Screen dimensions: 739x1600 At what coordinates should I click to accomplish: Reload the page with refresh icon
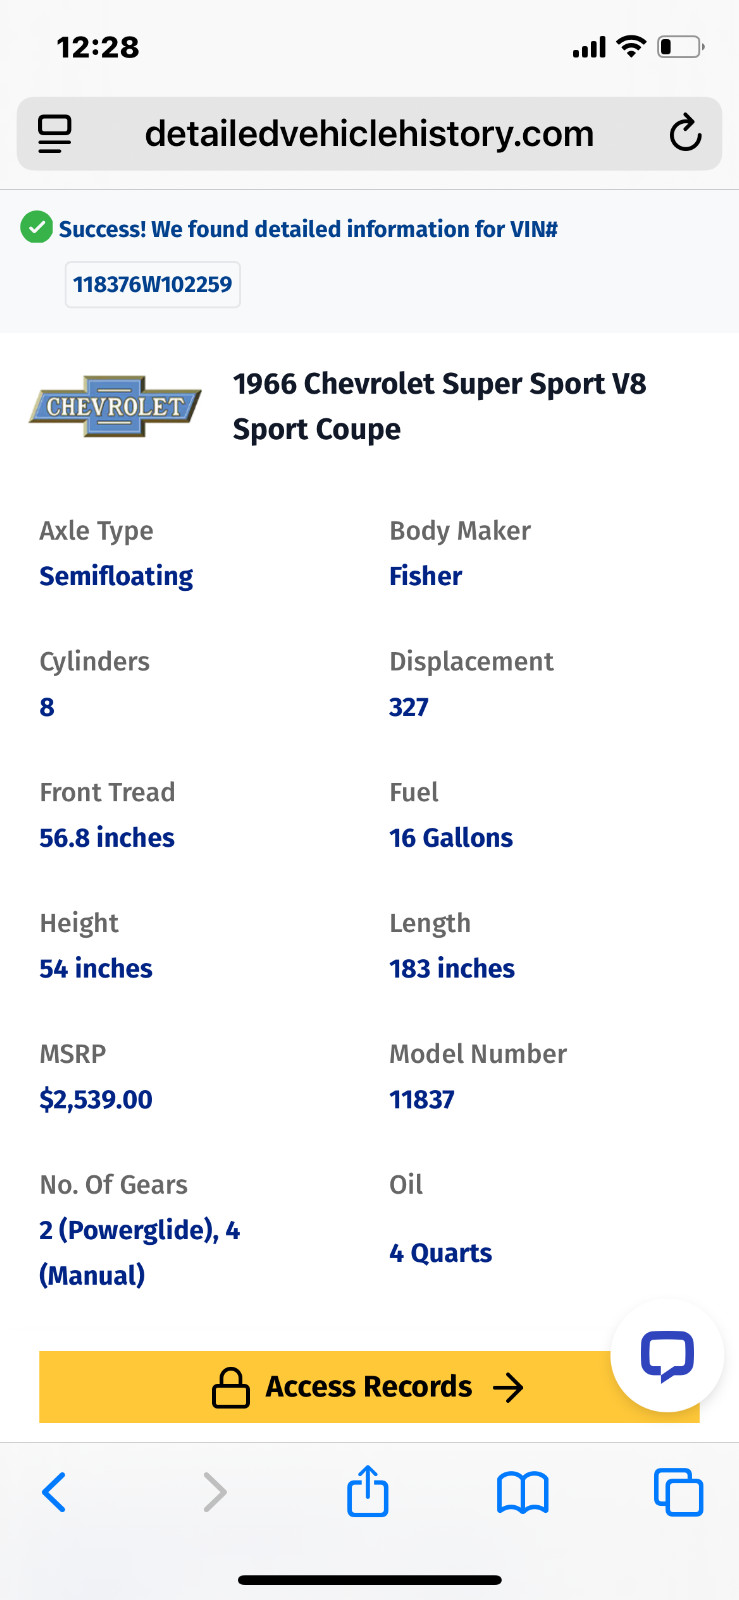pos(685,134)
